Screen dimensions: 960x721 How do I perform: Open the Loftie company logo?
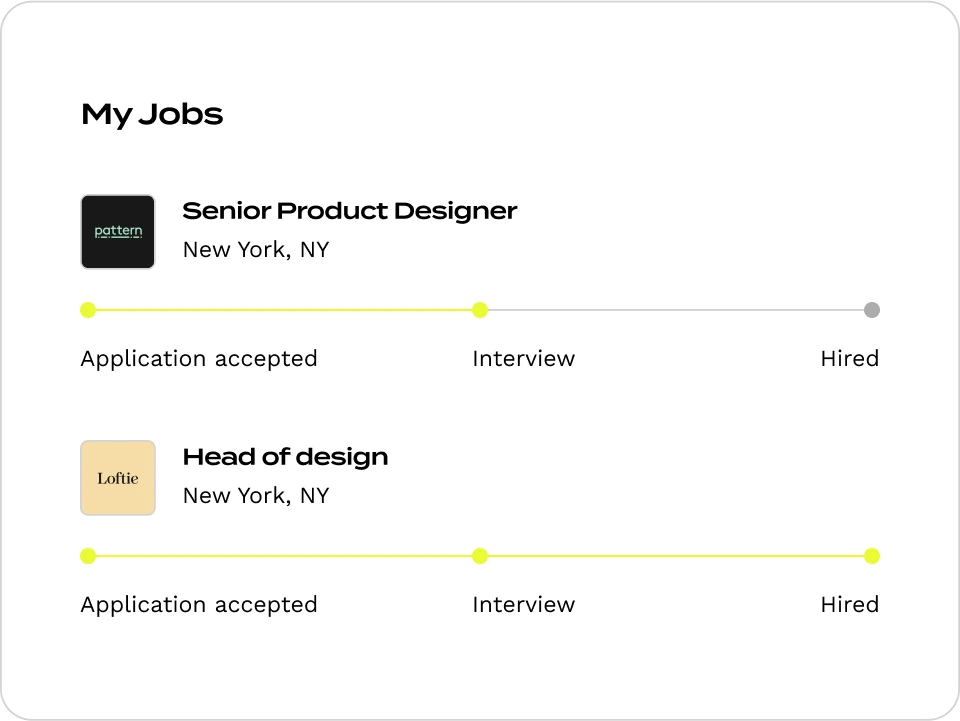118,478
